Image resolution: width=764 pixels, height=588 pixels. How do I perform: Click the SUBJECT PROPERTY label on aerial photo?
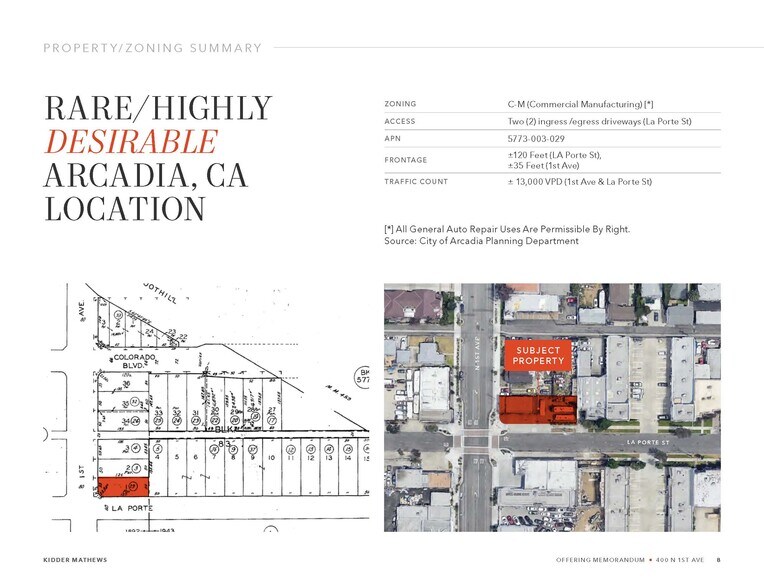[x=538, y=356]
